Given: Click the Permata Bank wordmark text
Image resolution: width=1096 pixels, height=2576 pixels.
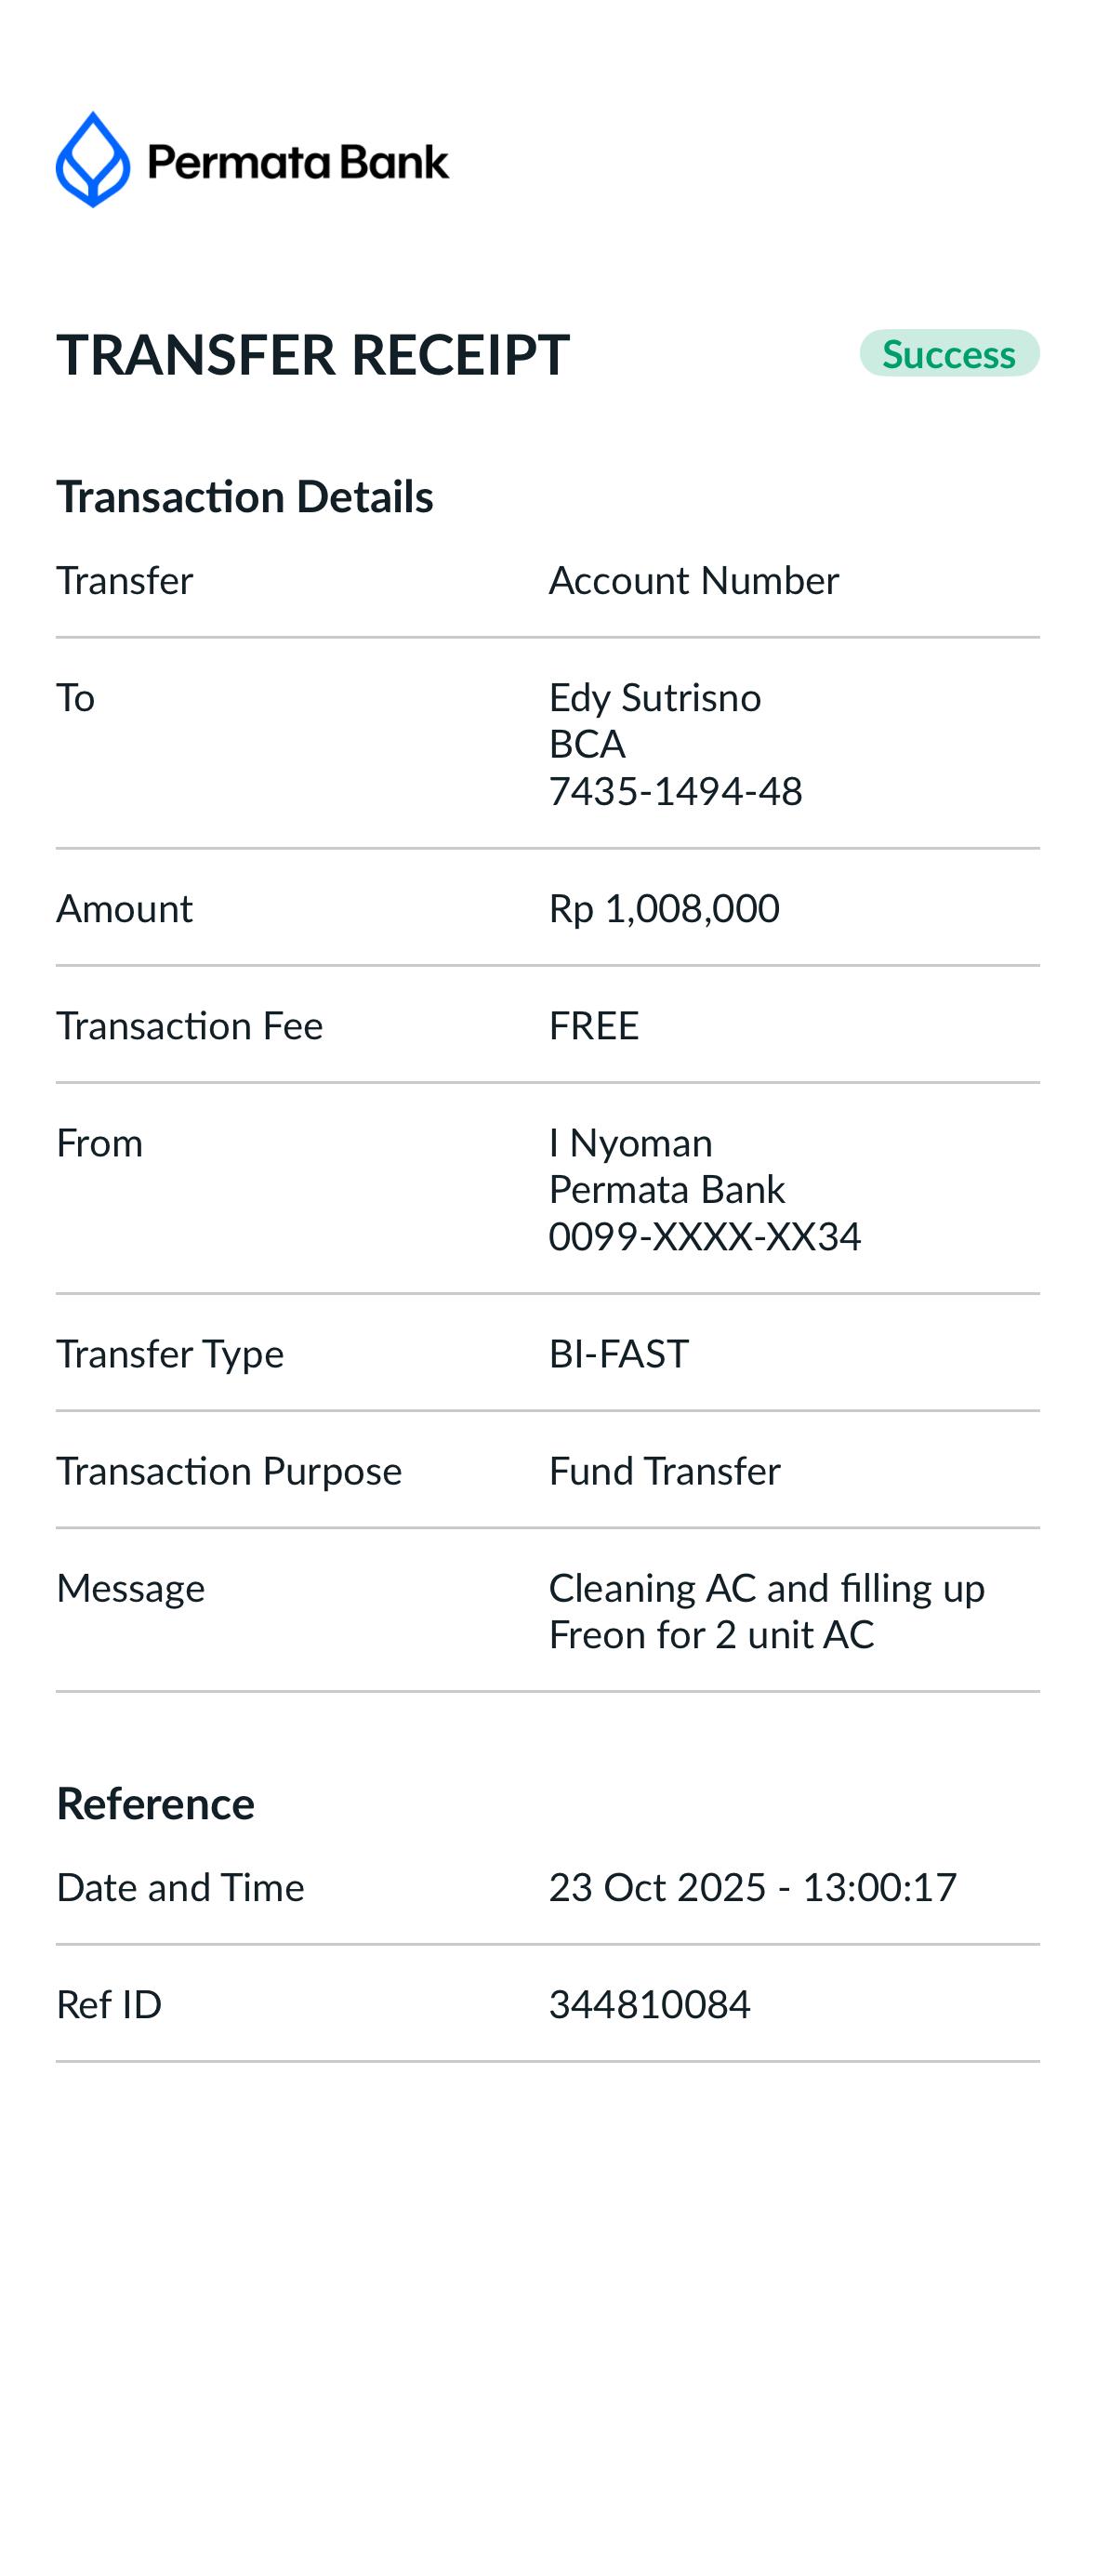Looking at the screenshot, I should point(298,162).
